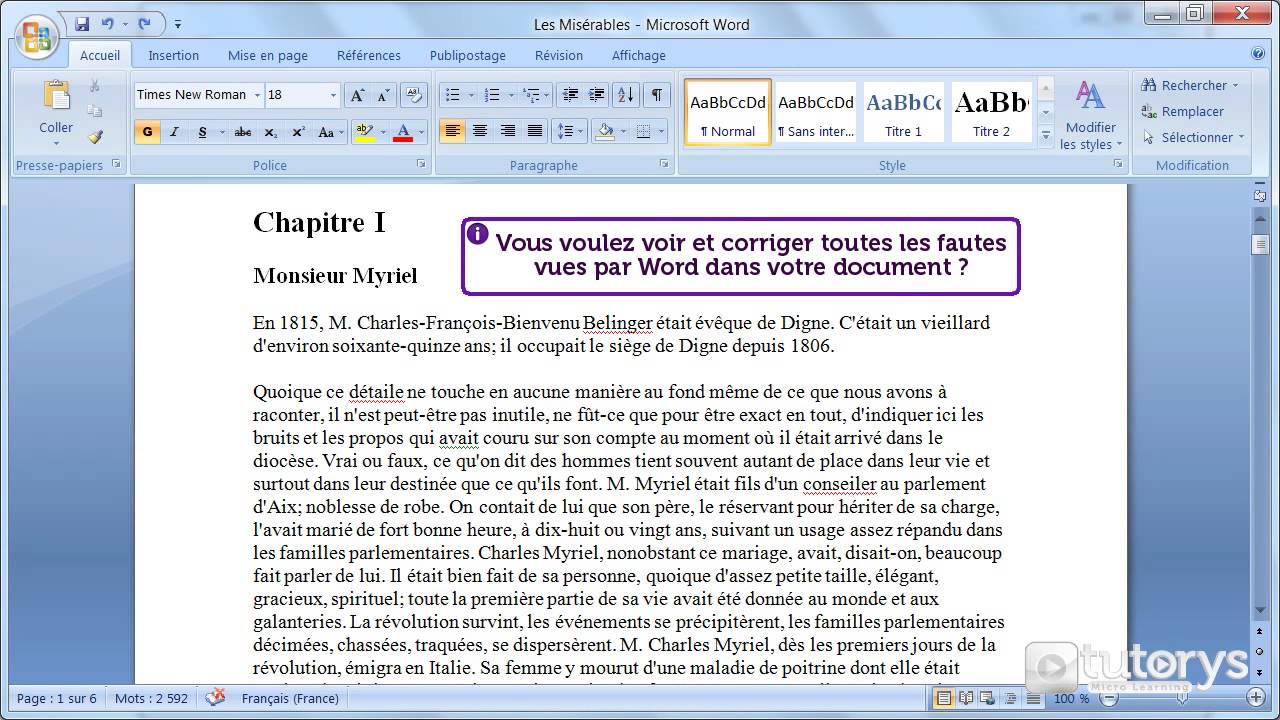Viewport: 1280px width, 720px height.
Task: Apply the Titre 1 style
Action: 904,112
